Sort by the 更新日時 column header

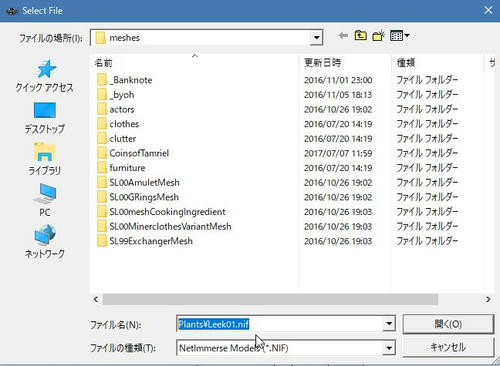point(345,62)
